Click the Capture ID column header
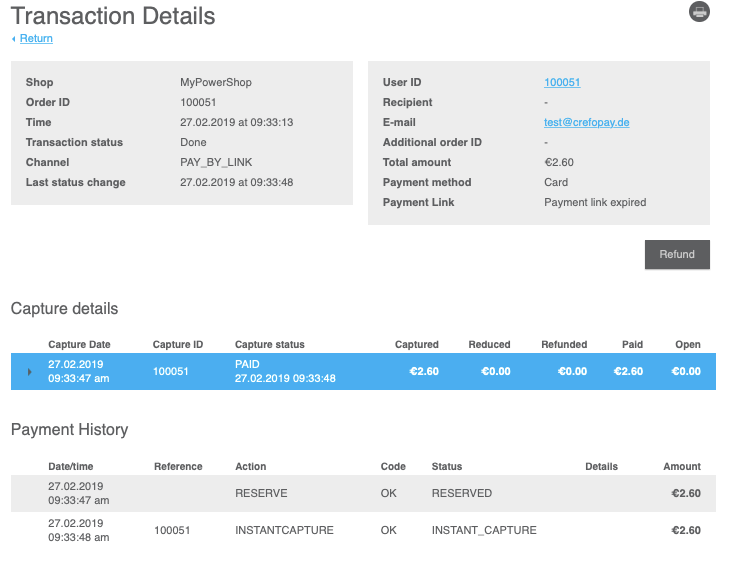This screenshot has width=734, height=564. click(x=178, y=344)
